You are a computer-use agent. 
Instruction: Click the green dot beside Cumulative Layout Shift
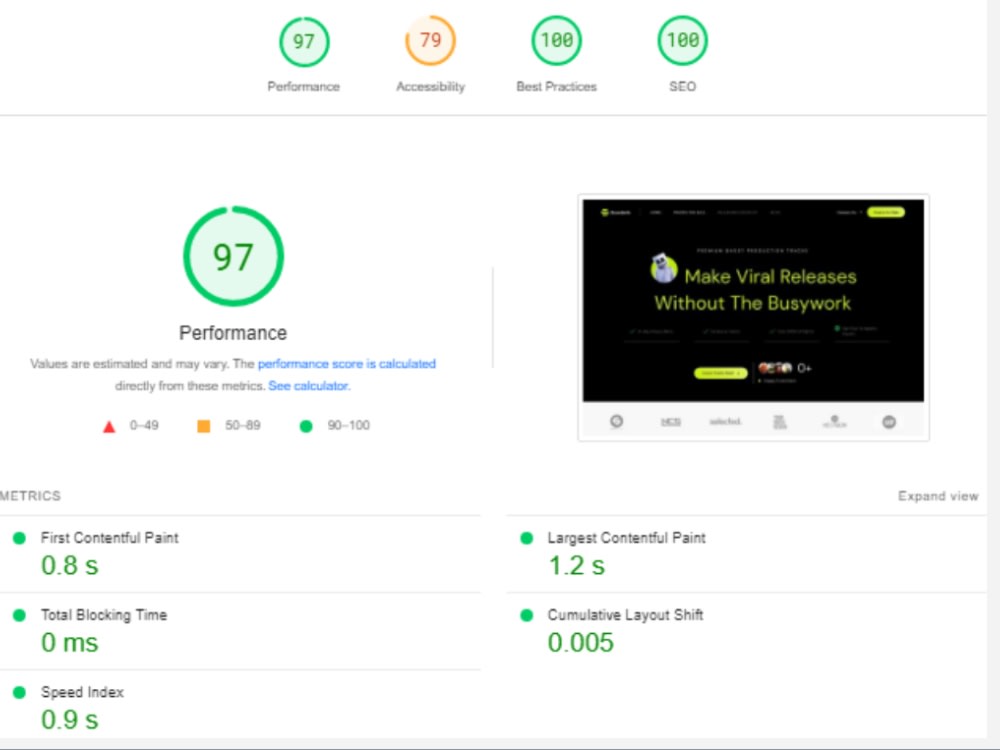[x=527, y=615]
